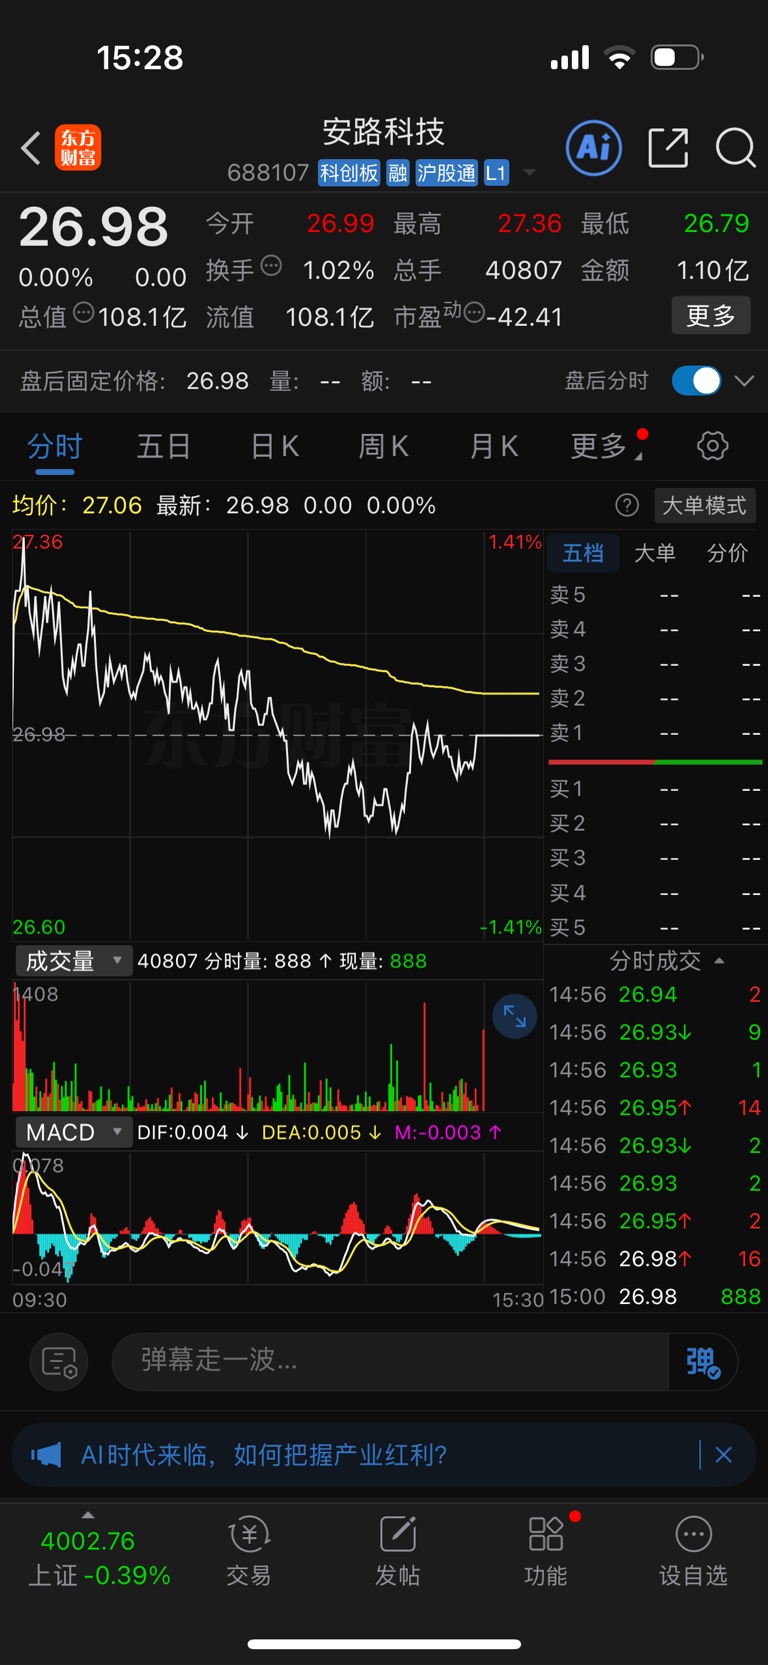The width and height of the screenshot is (769, 1665).
Task: Enable 大单模式 button
Action: tap(704, 505)
